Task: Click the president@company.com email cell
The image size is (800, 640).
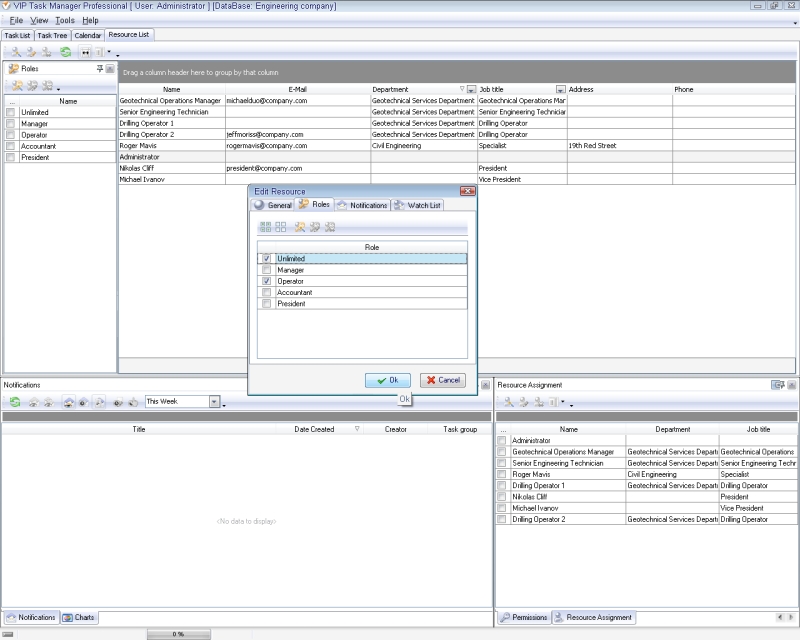Action: tap(298, 168)
